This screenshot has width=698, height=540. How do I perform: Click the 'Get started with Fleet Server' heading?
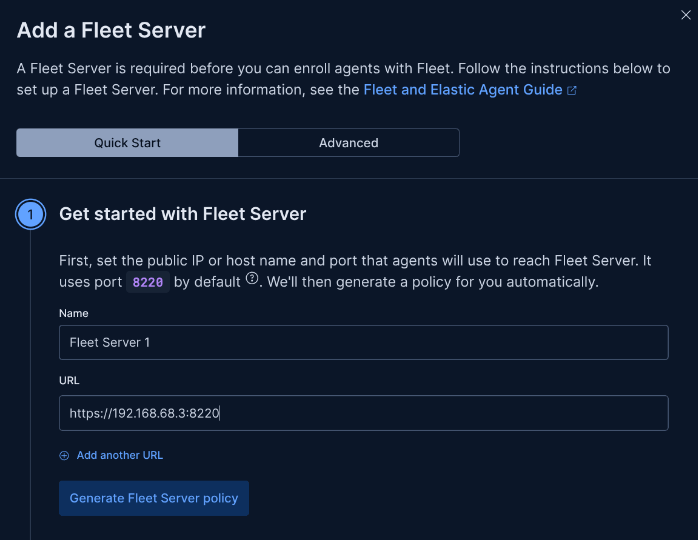point(183,214)
